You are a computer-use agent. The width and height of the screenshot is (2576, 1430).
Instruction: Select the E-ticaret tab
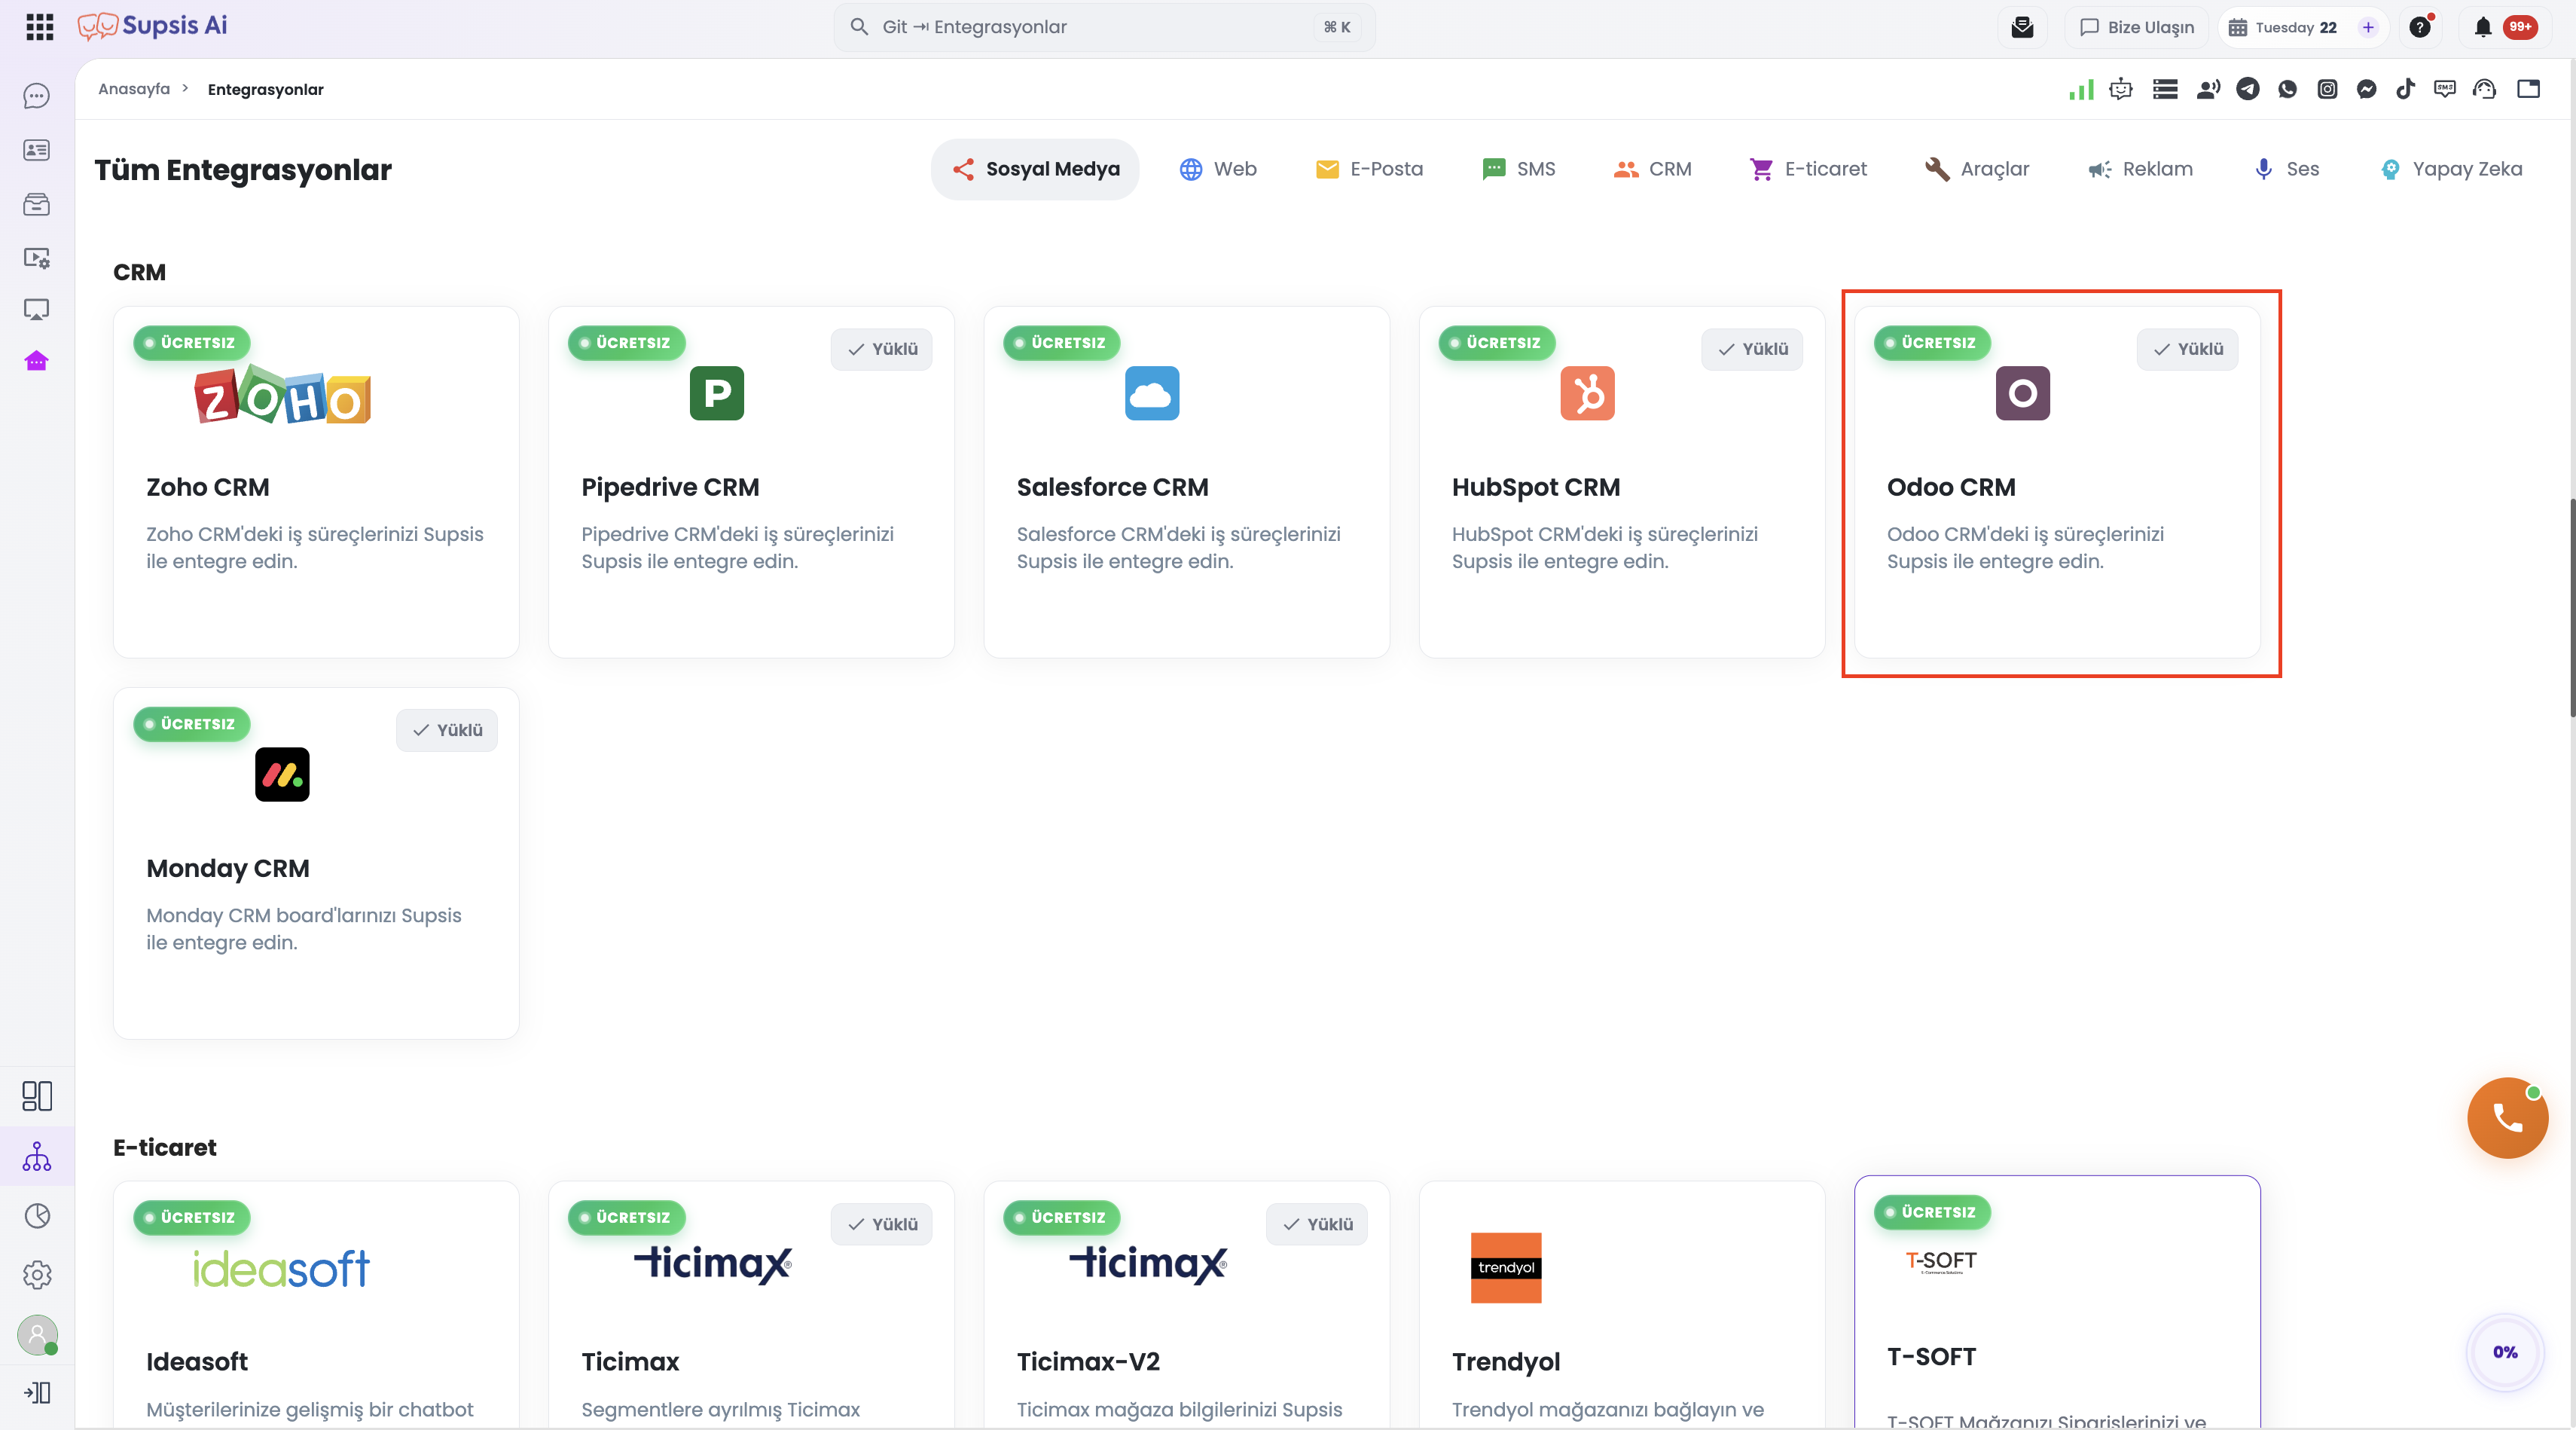pyautogui.click(x=1807, y=169)
